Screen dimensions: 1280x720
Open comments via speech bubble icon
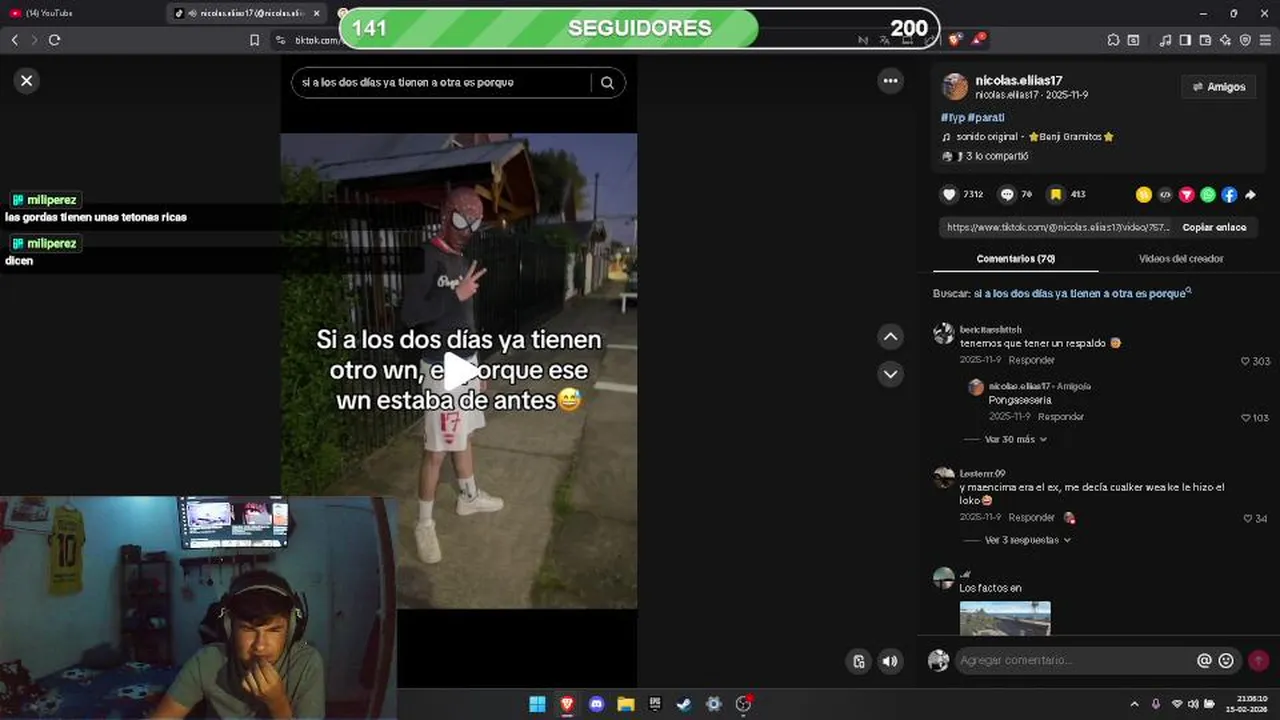(x=1007, y=194)
